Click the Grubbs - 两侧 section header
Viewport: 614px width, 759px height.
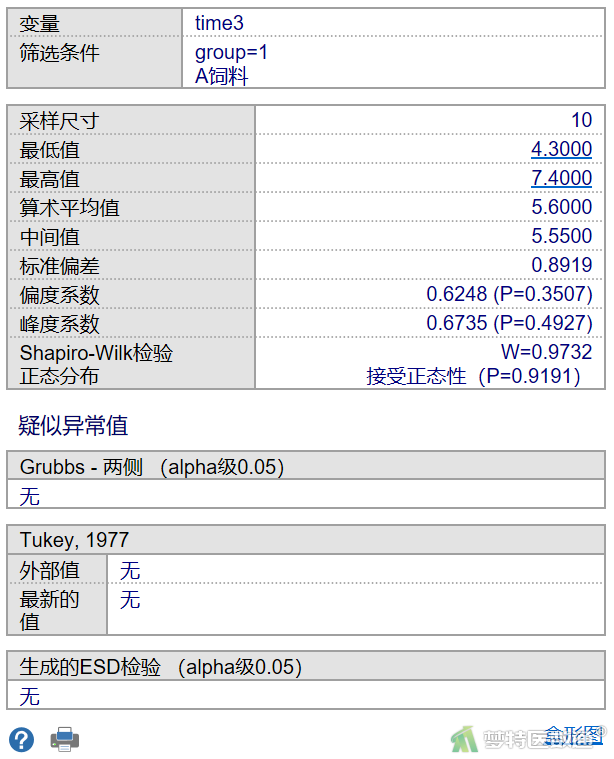152,467
